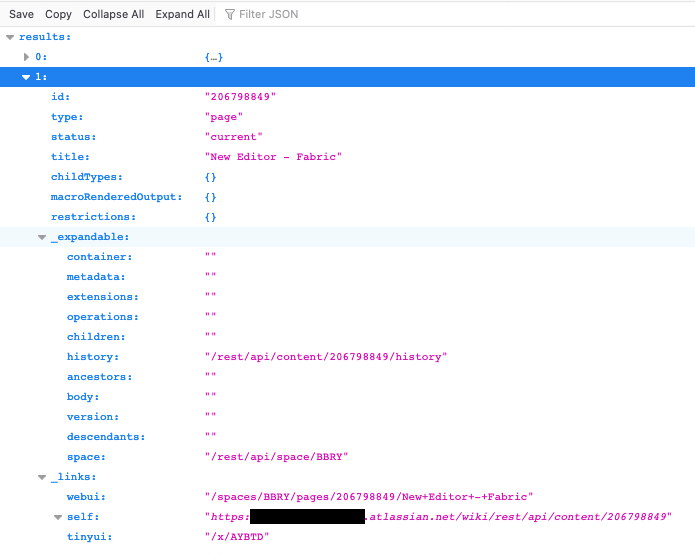This screenshot has width=695, height=553.
Task: Click the Copy button
Action: pos(58,14)
